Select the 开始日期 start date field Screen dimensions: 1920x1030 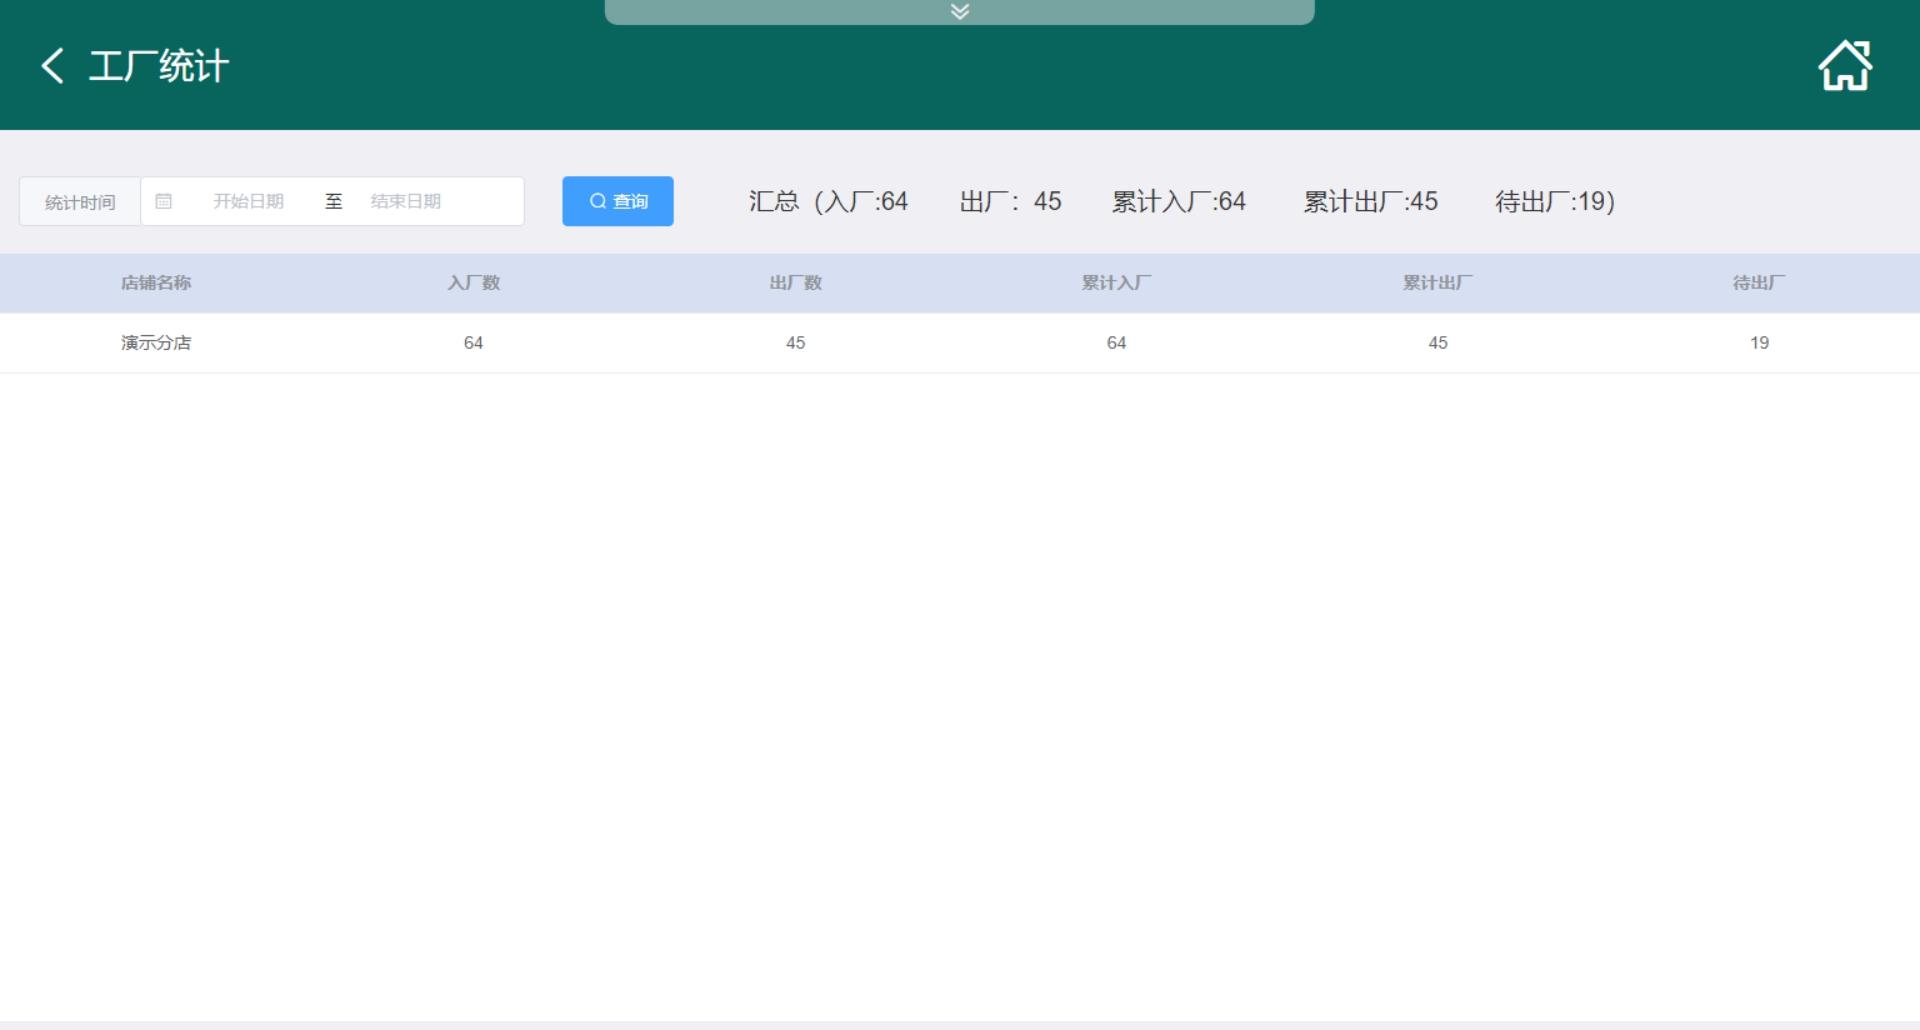click(248, 201)
